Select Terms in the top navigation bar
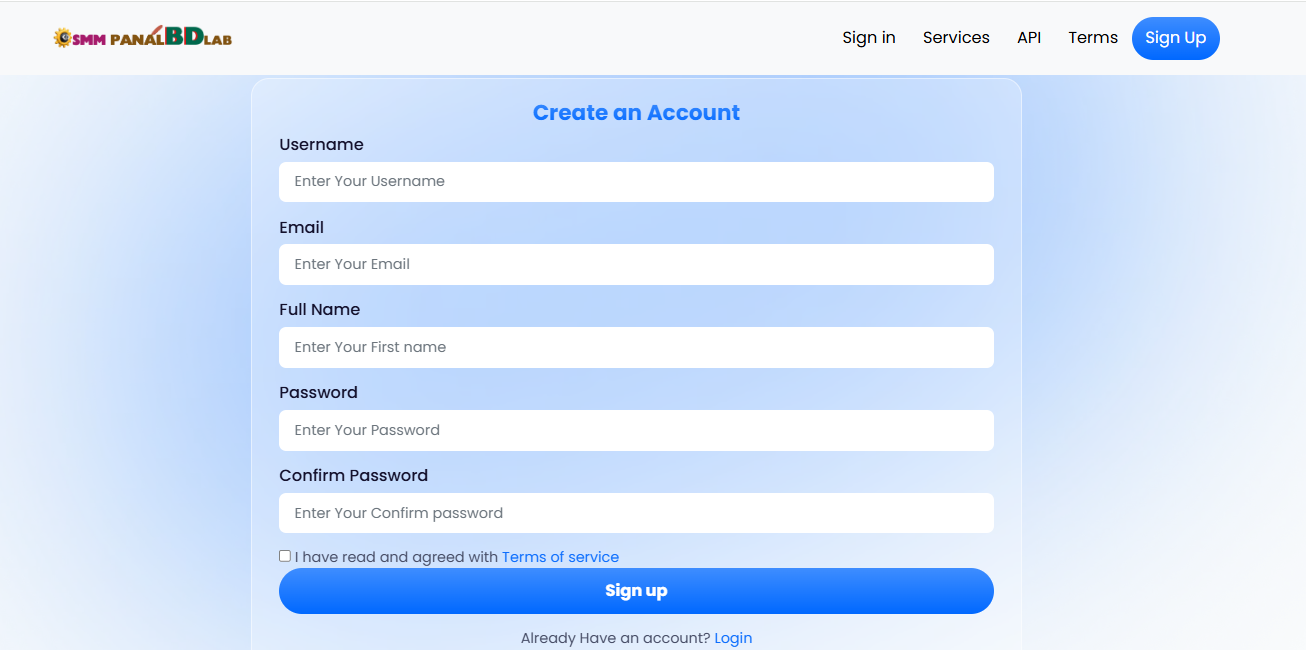Screen dimensions: 1306x650 click(x=1092, y=38)
